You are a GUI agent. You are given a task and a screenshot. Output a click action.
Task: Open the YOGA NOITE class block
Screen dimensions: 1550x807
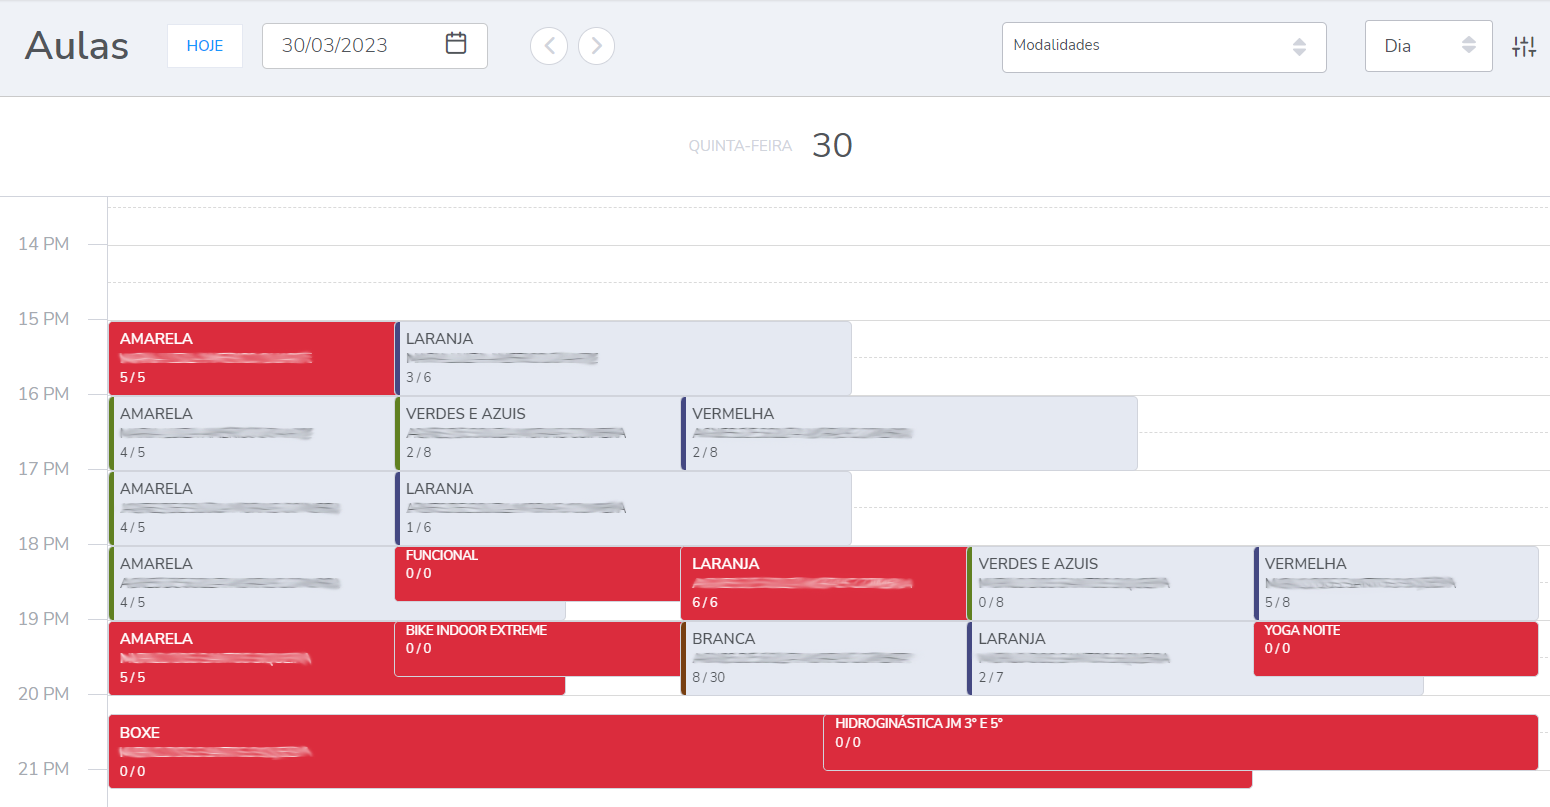pyautogui.click(x=1395, y=648)
